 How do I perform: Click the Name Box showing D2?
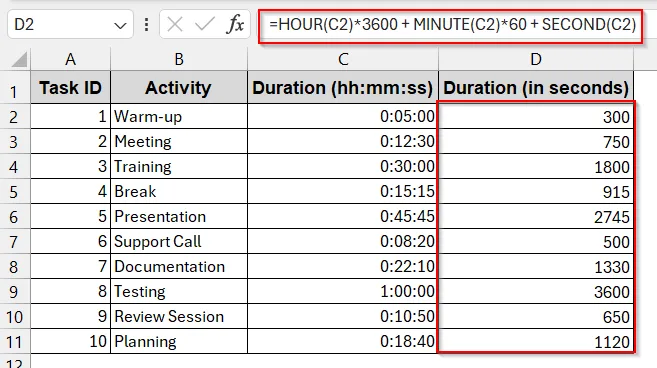click(70, 24)
